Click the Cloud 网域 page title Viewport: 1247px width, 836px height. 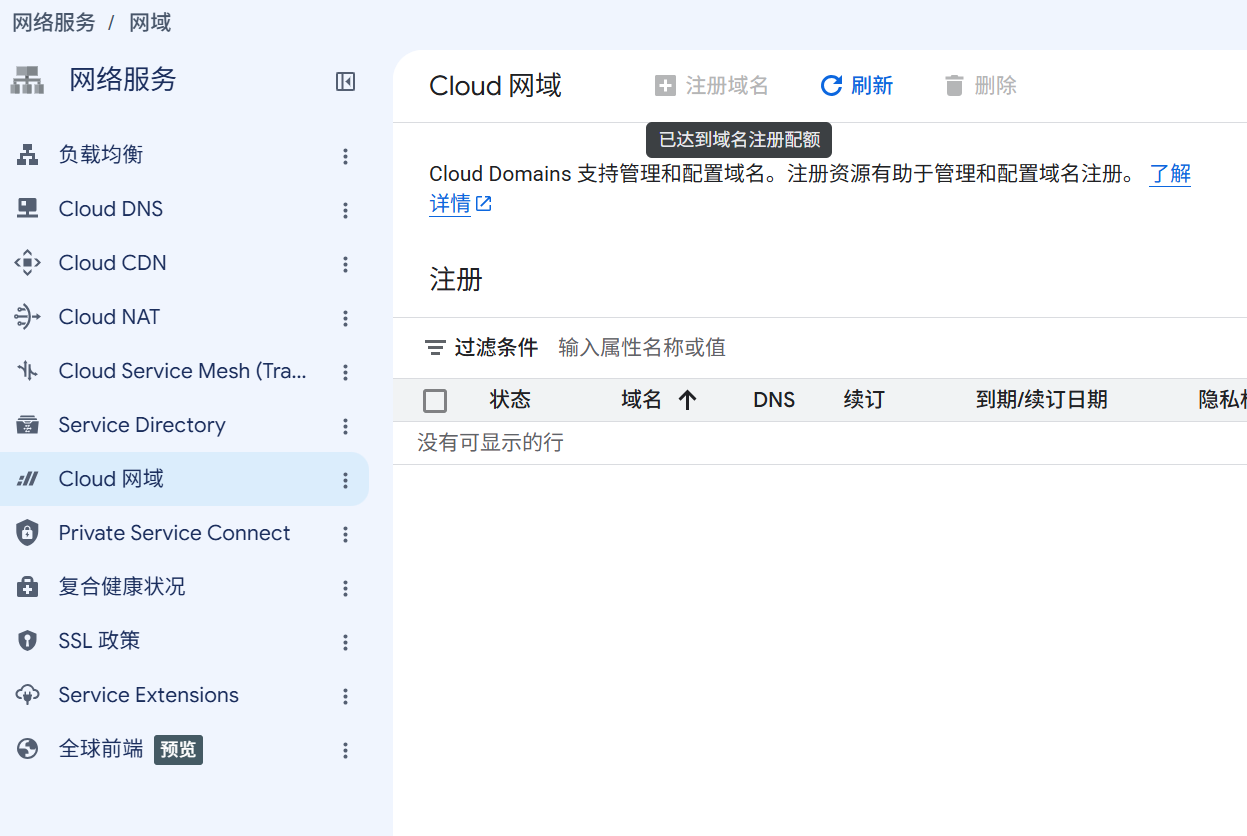pos(496,86)
